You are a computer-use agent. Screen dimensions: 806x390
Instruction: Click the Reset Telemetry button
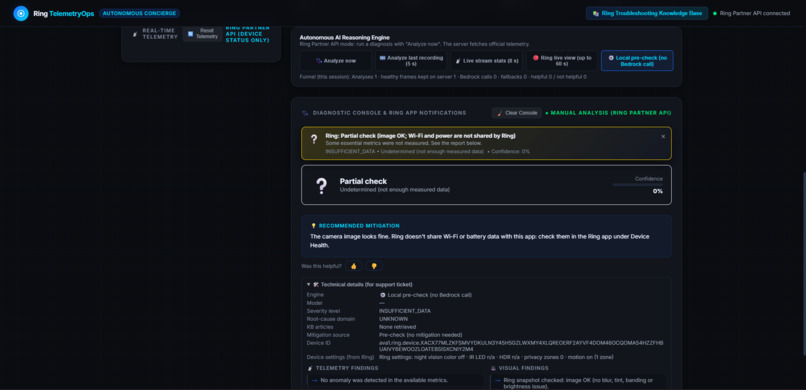point(203,33)
